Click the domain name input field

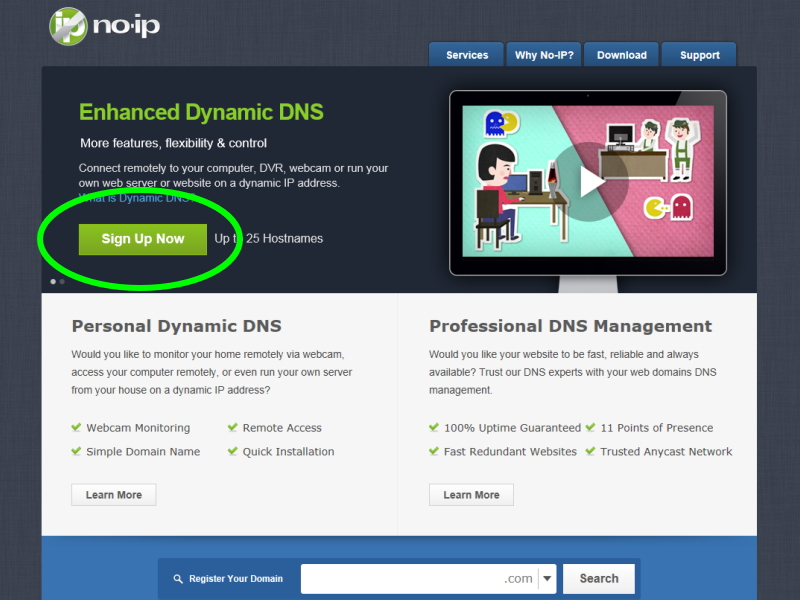tap(418, 579)
